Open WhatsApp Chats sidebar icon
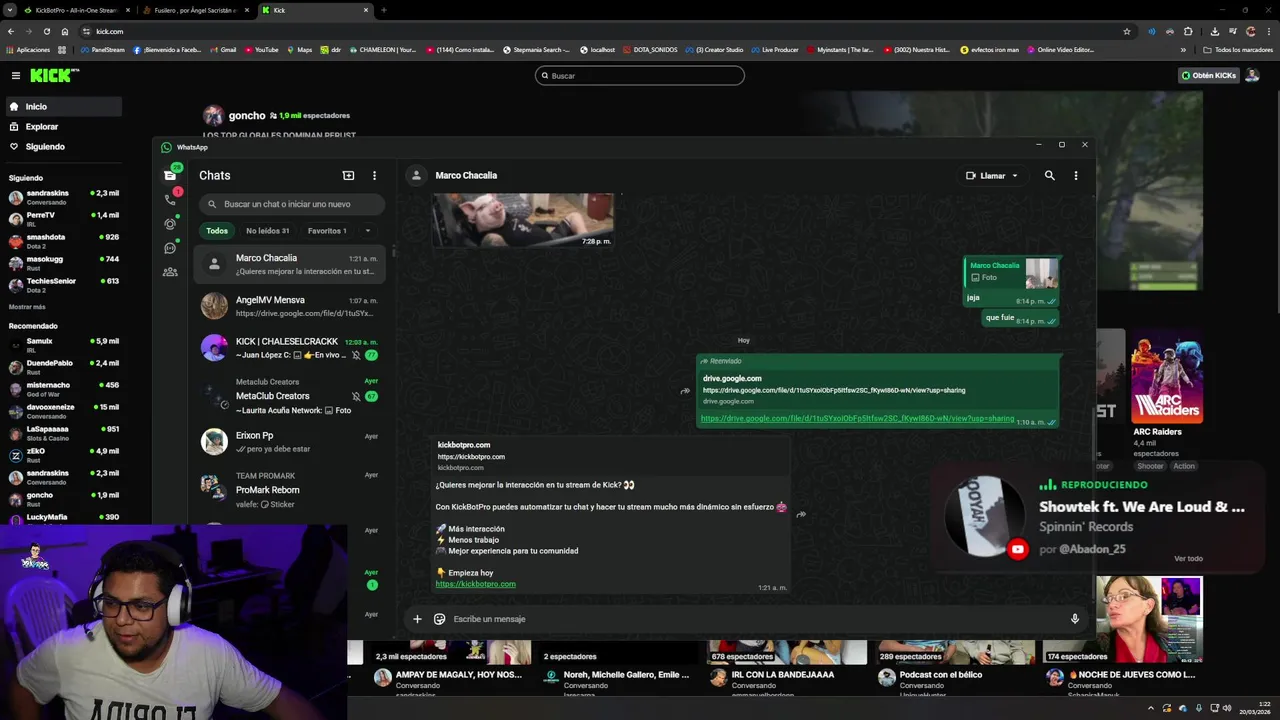 pos(170,175)
